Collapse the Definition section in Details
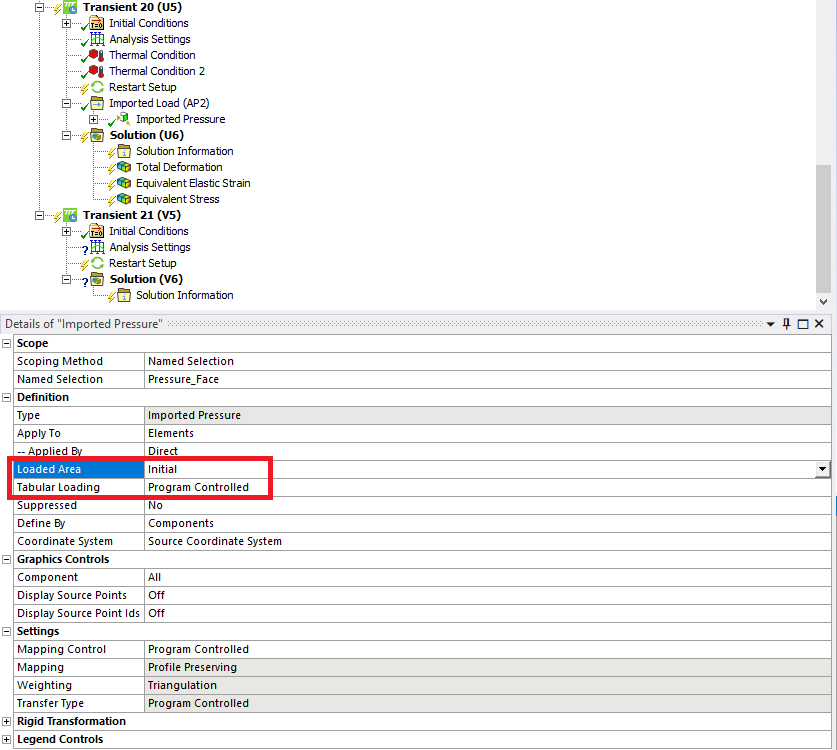This screenshot has width=837, height=750. (6, 397)
